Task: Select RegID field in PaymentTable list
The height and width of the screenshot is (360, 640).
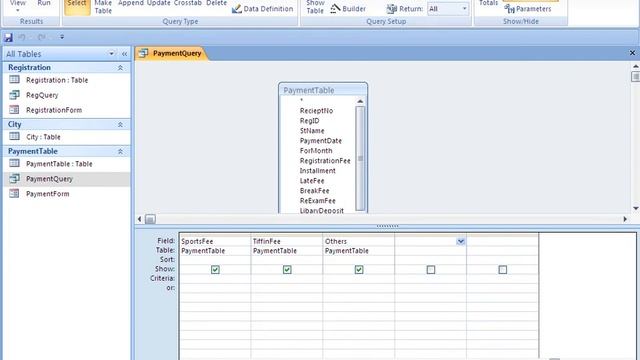Action: tap(309, 121)
